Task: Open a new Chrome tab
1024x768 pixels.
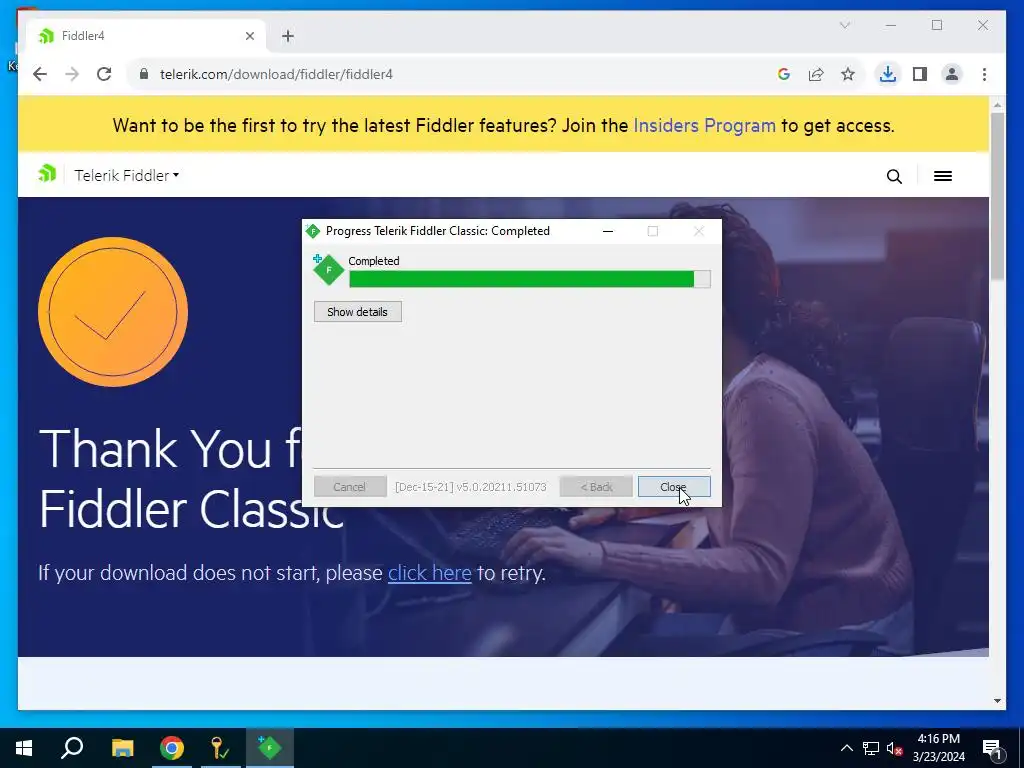Action: tap(288, 36)
